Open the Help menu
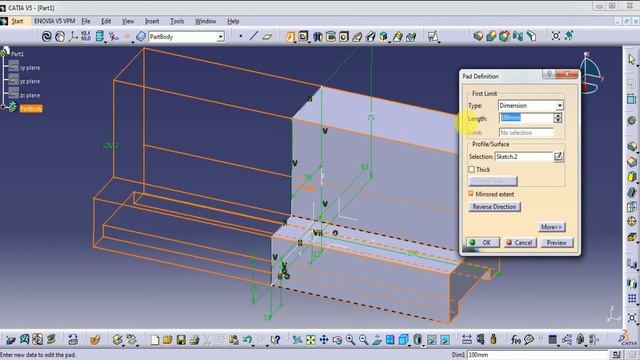This screenshot has width=640, height=360. click(x=233, y=21)
